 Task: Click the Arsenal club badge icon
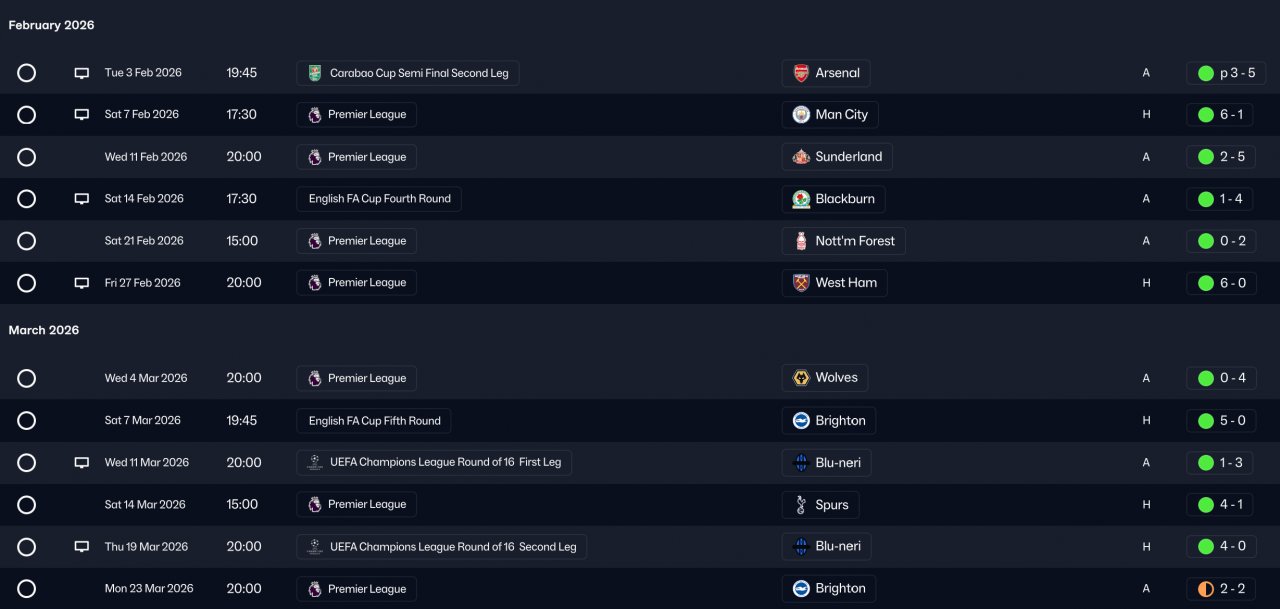point(801,73)
